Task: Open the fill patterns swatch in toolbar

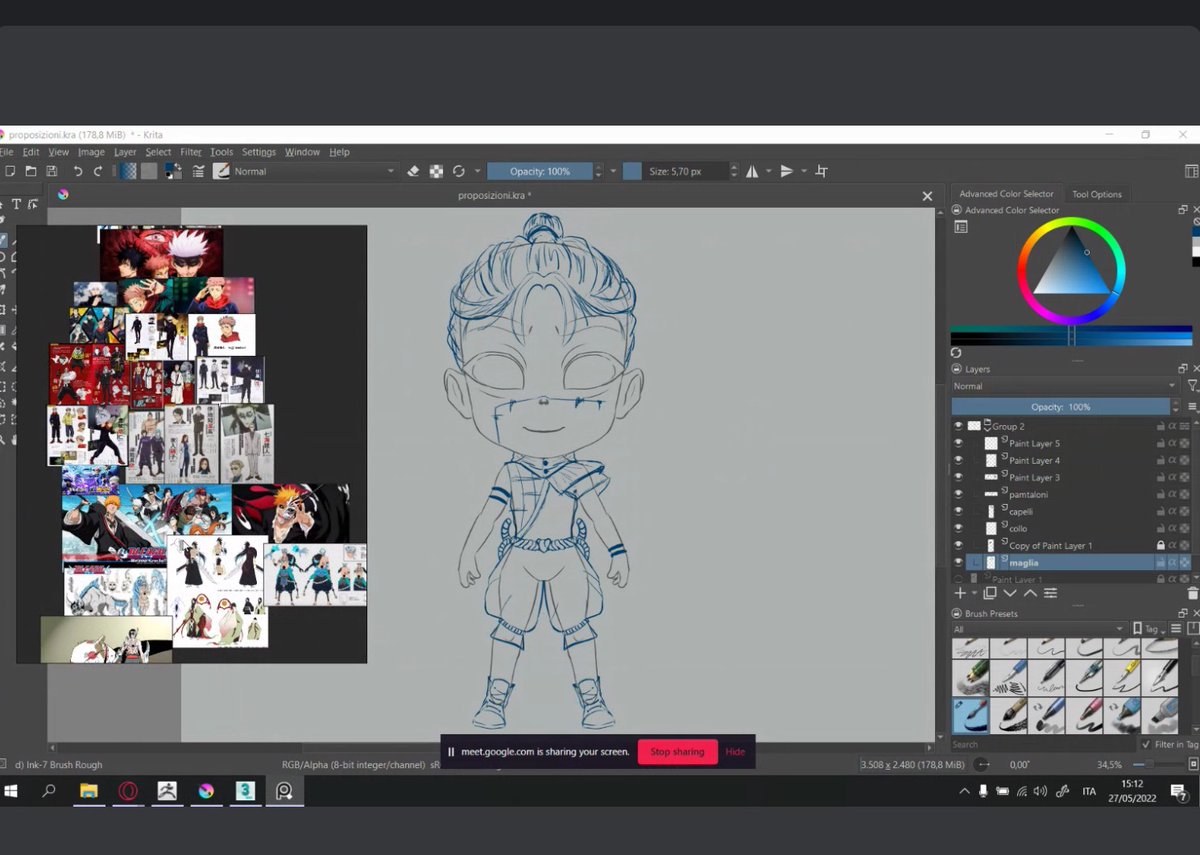Action: pyautogui.click(x=149, y=171)
